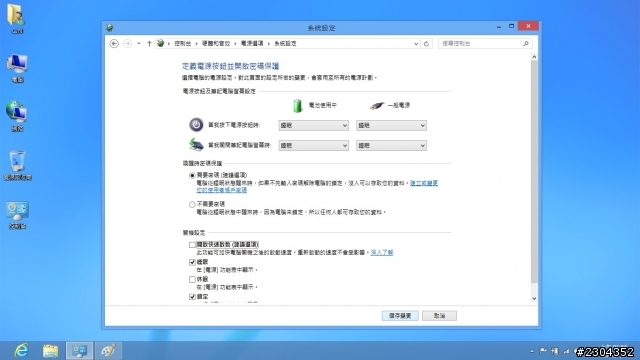Select the 需要密碼 (建議選項) radio button
The height and width of the screenshot is (360, 640).
[x=192, y=176]
